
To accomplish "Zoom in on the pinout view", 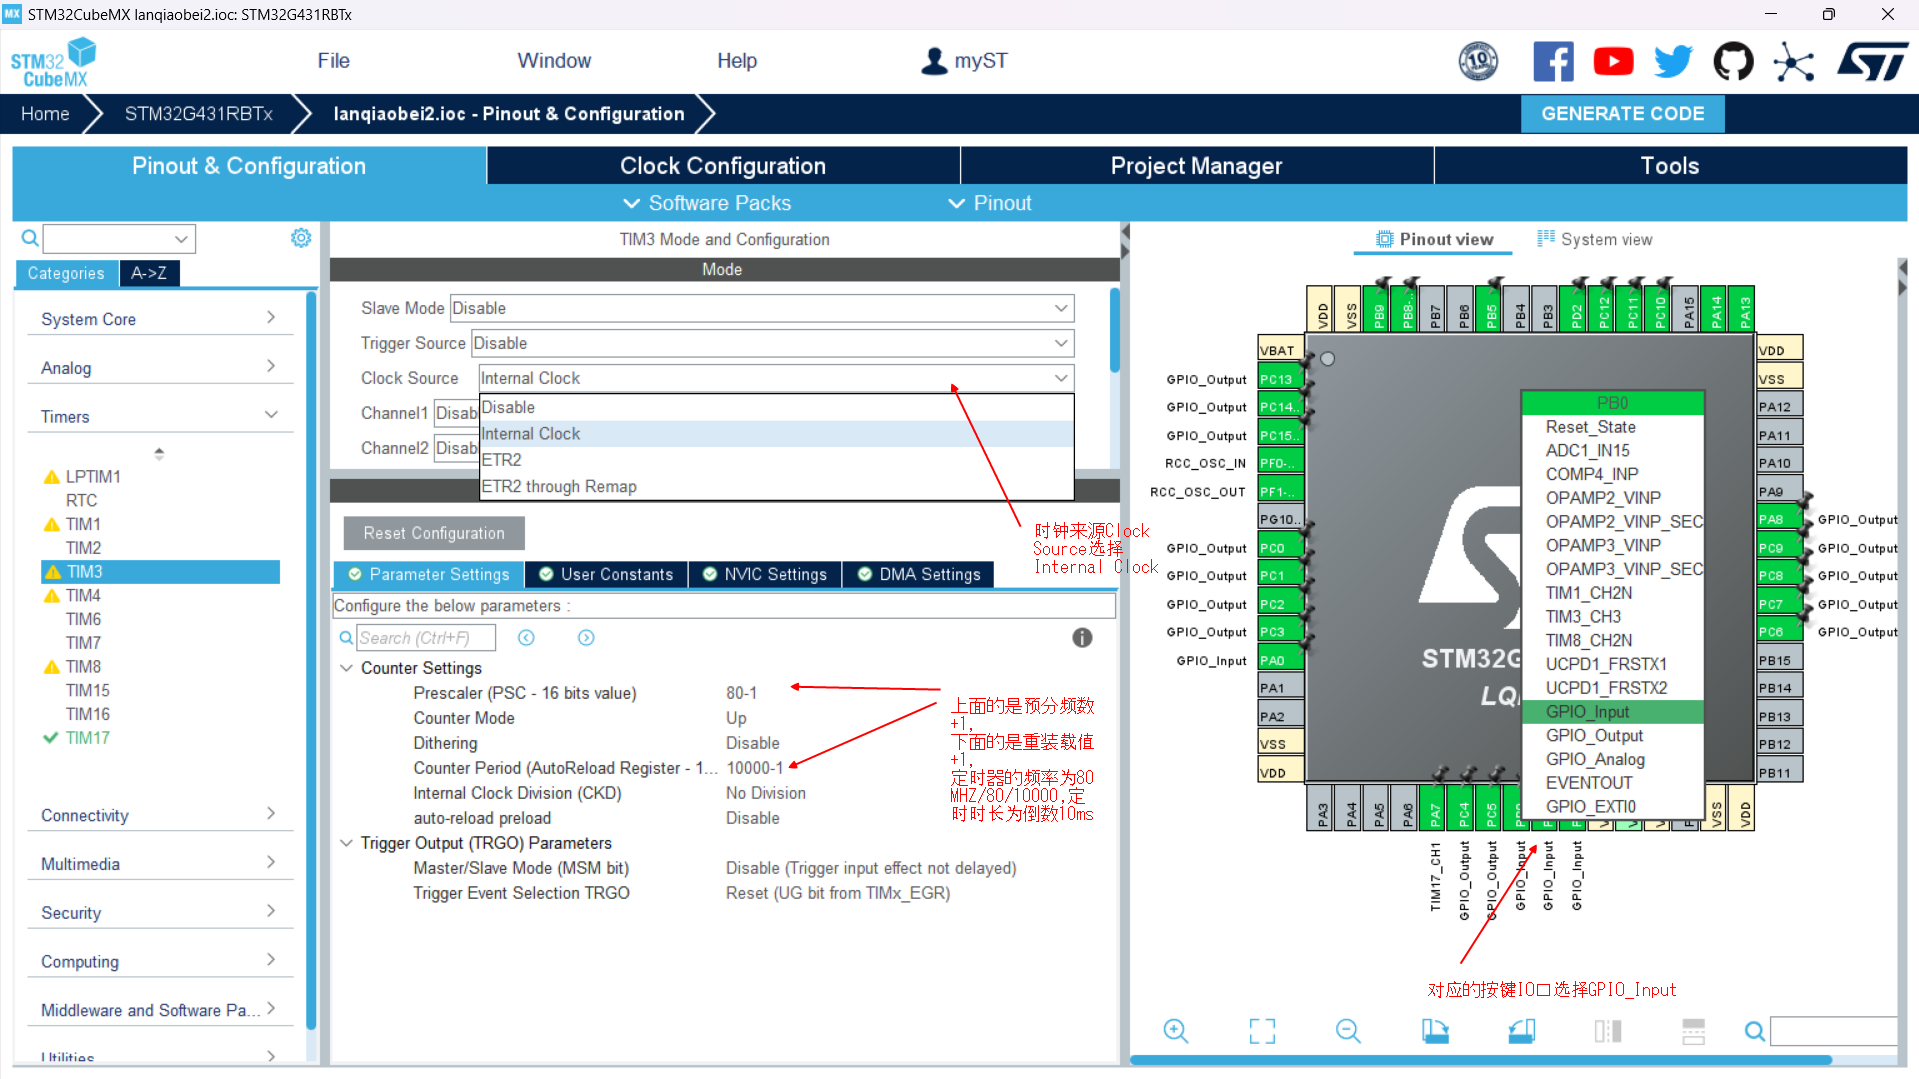I will [1176, 1031].
